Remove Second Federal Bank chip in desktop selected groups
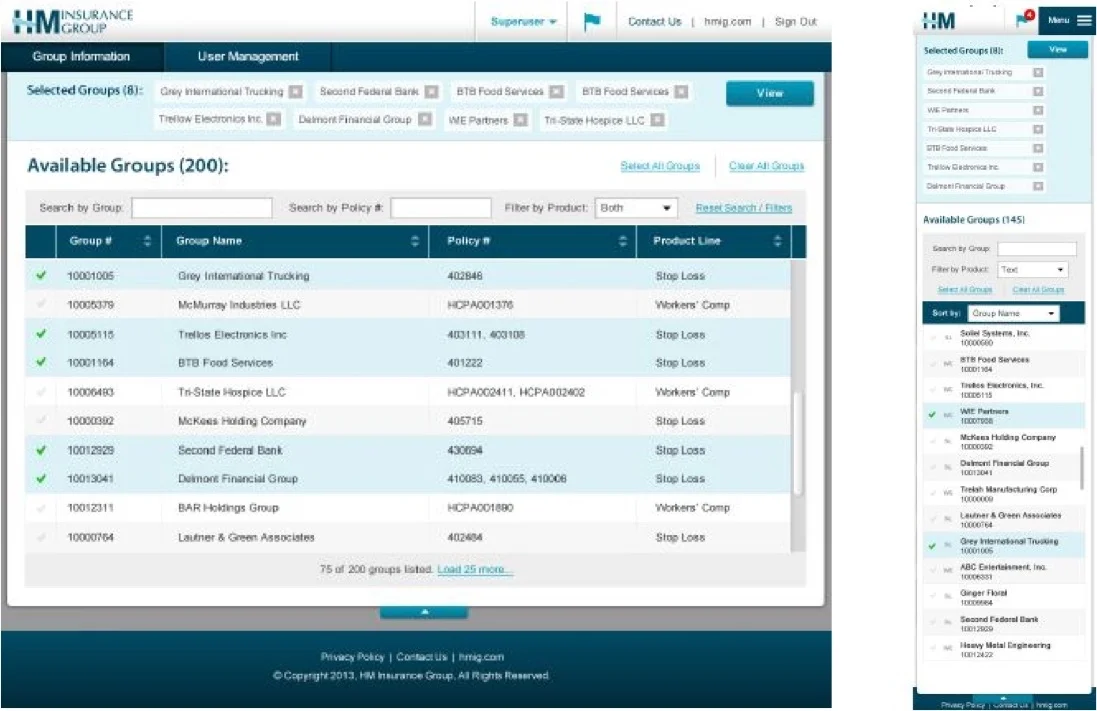 click(432, 92)
